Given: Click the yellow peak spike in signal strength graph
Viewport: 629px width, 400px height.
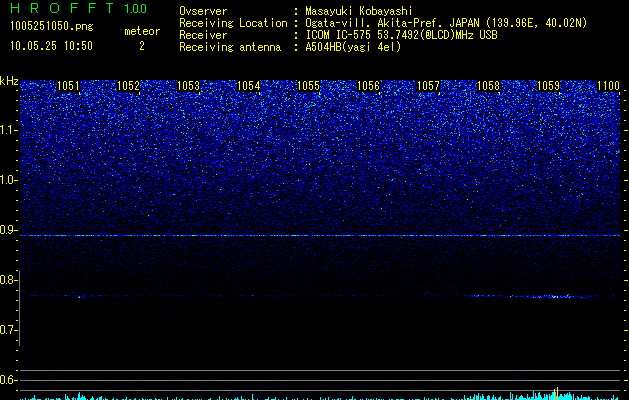Looking at the screenshot, I should 556,394.
